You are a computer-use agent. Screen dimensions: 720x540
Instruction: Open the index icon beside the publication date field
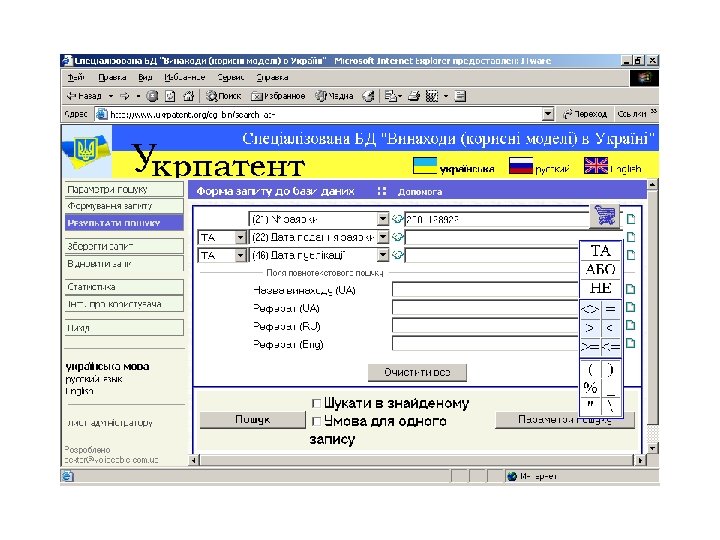pos(398,255)
